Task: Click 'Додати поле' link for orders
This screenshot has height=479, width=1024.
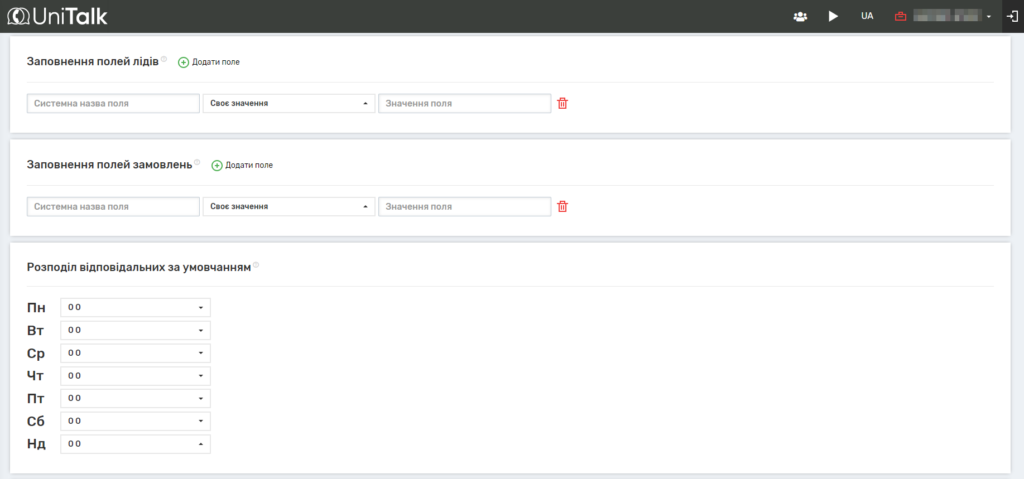Action: click(249, 165)
